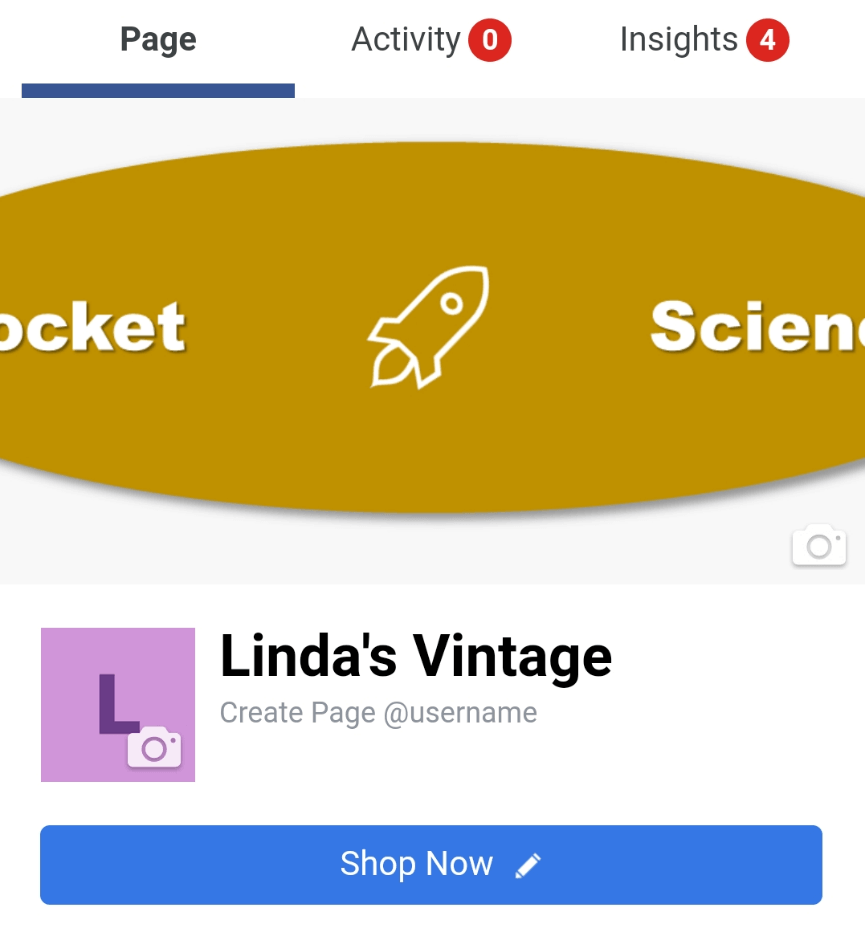Click the gold ellipse below the rocket
The image size is (865, 928).
pyautogui.click(x=430, y=450)
